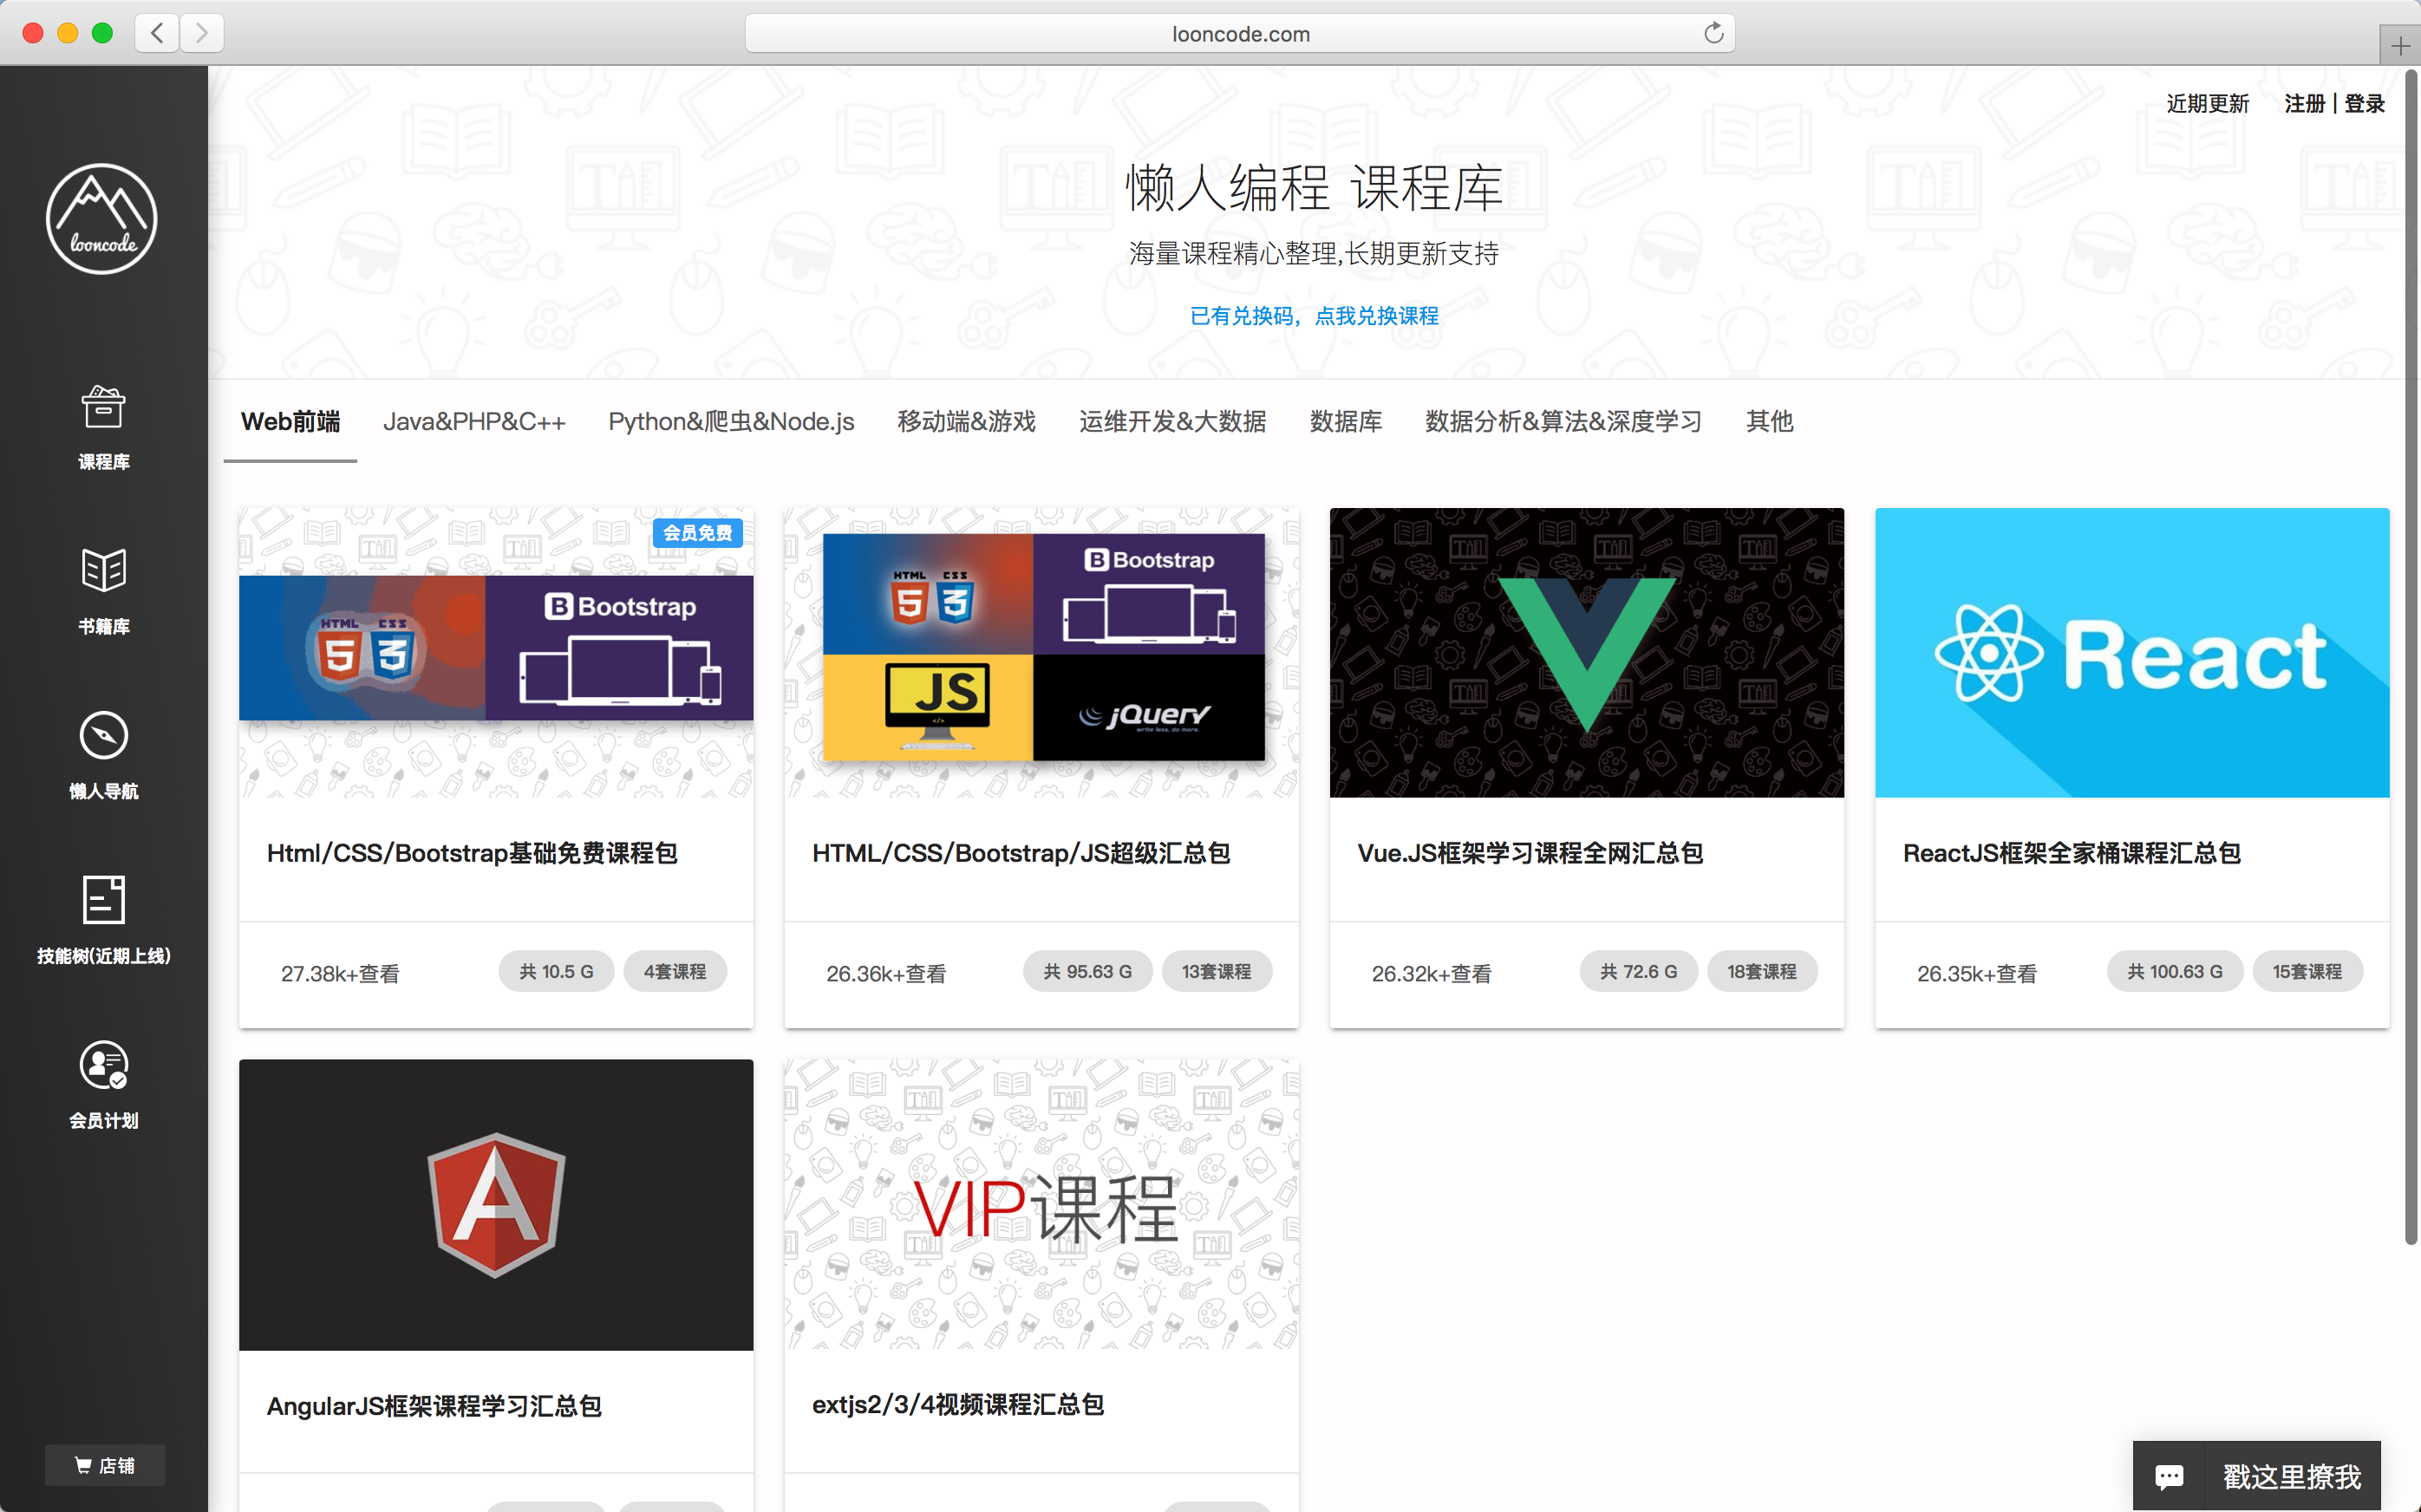
Task: Open the 店铺 shop button
Action: 104,1465
